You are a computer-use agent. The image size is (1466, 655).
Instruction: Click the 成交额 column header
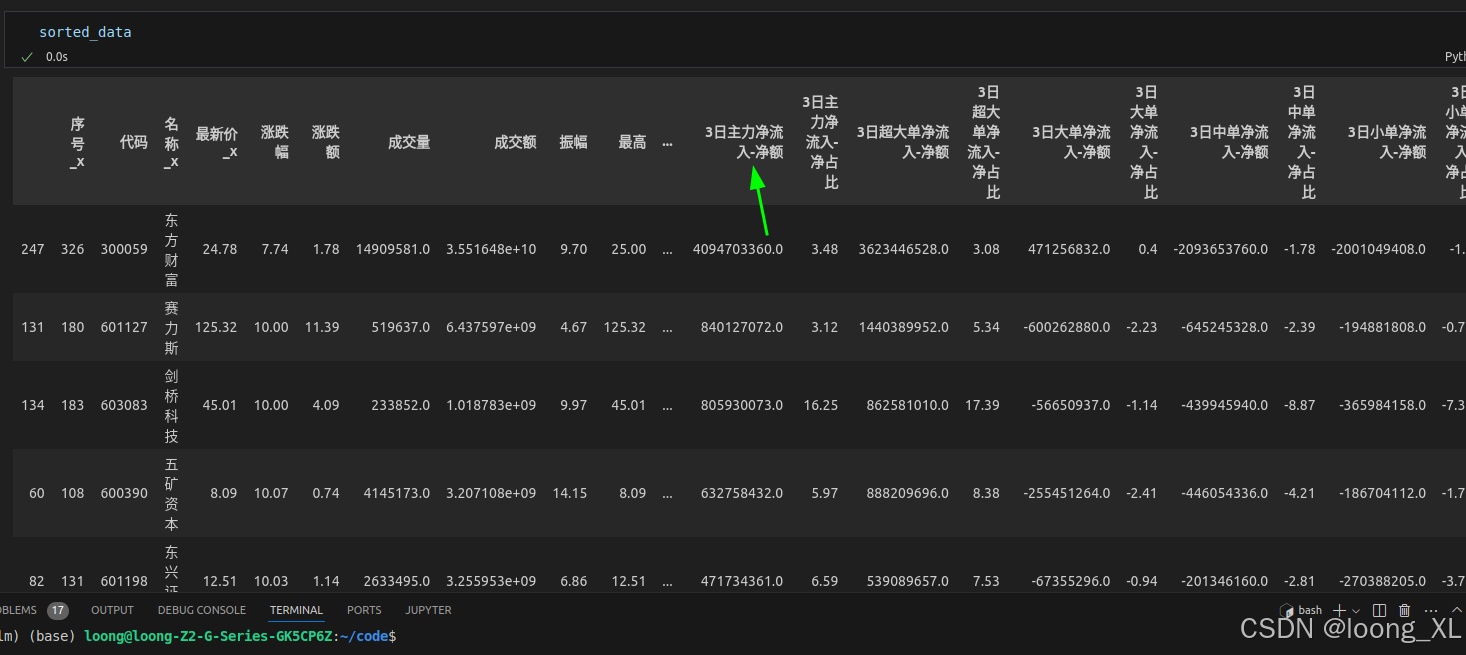coord(515,142)
